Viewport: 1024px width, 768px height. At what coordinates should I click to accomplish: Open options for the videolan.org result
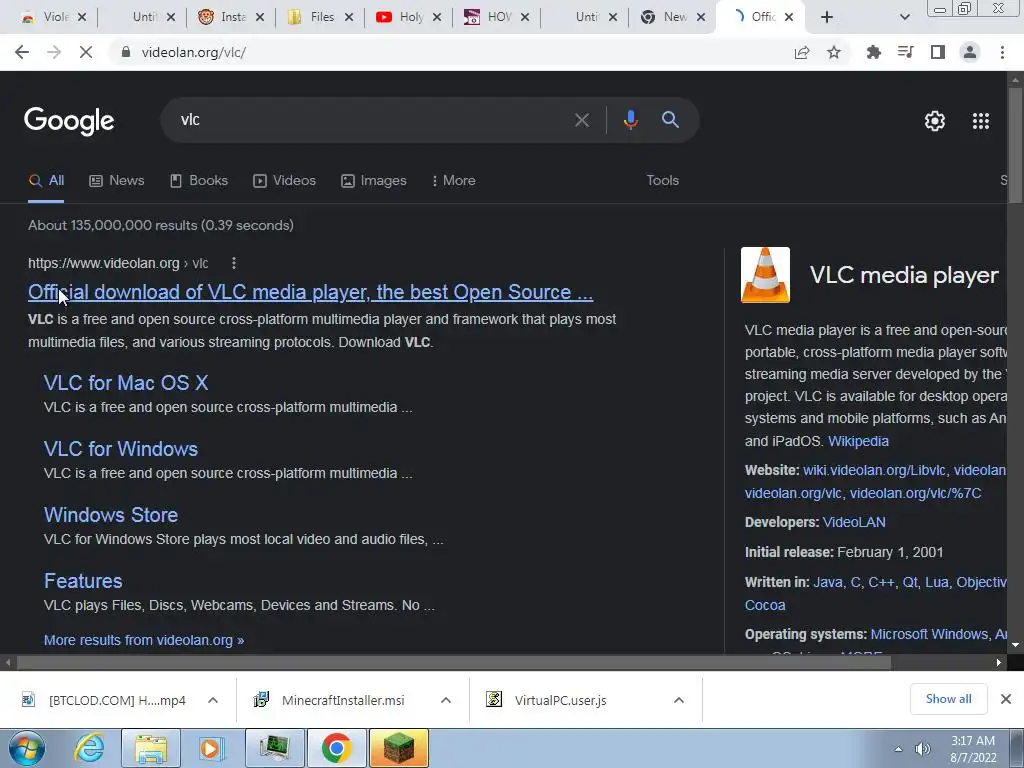pyautogui.click(x=234, y=263)
